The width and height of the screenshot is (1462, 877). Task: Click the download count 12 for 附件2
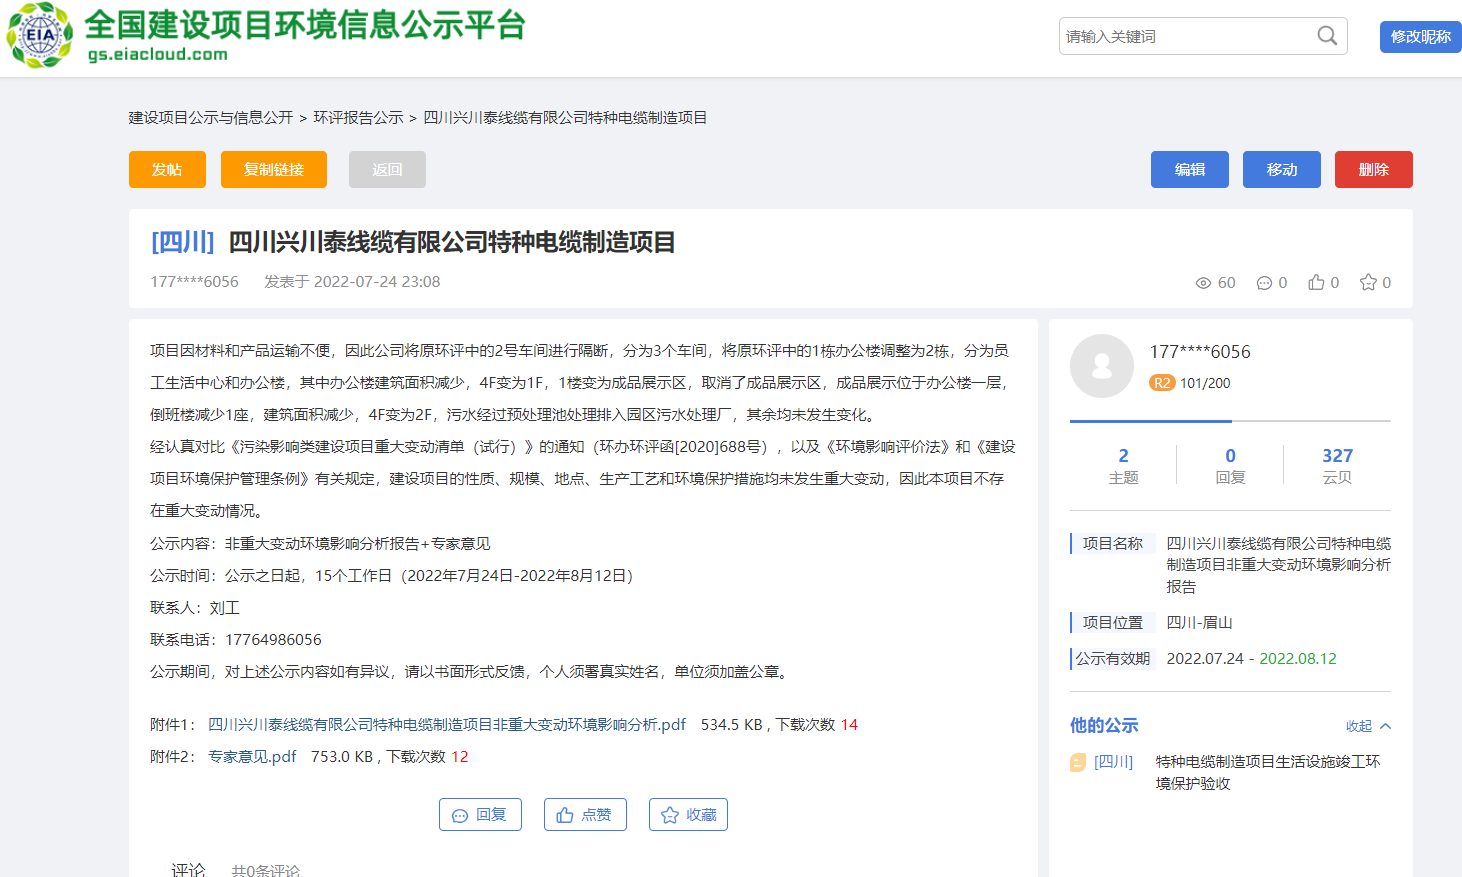(460, 757)
